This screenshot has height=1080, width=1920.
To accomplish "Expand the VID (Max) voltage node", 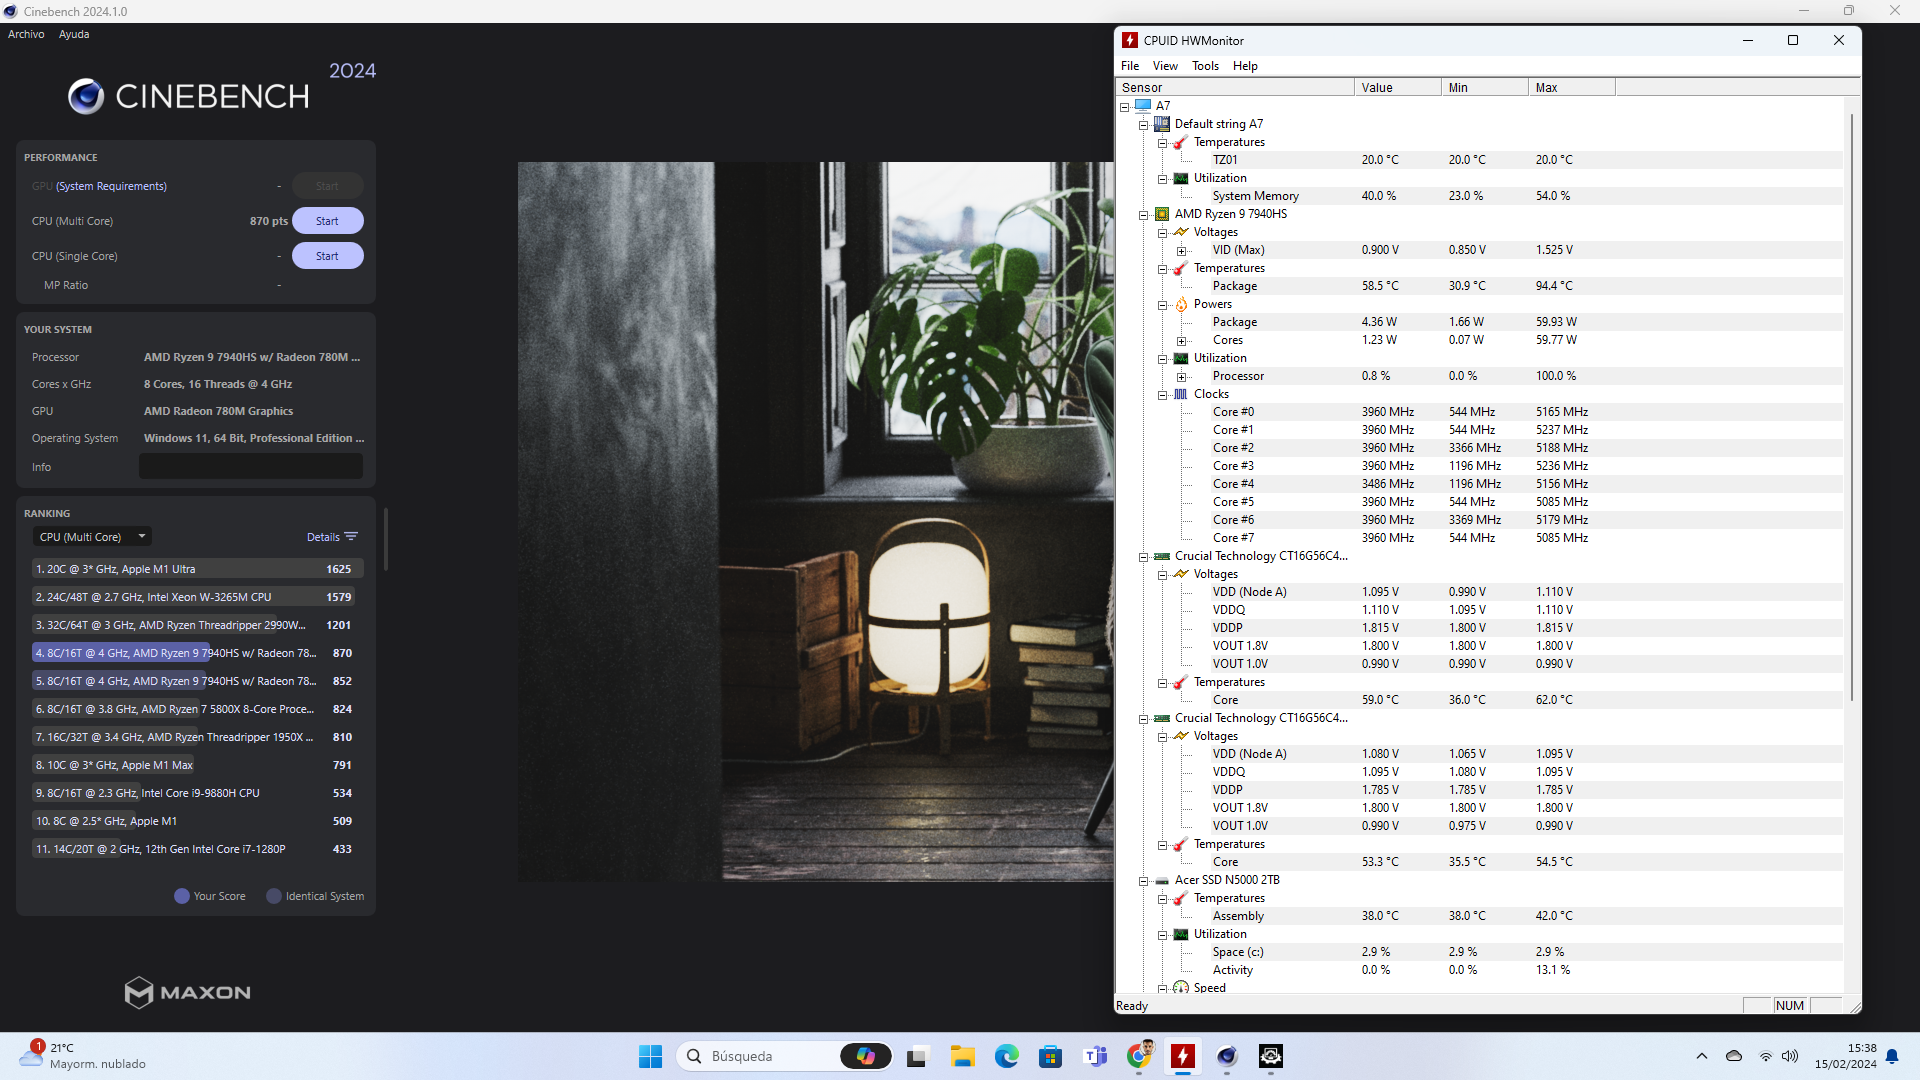I will [x=1181, y=250].
